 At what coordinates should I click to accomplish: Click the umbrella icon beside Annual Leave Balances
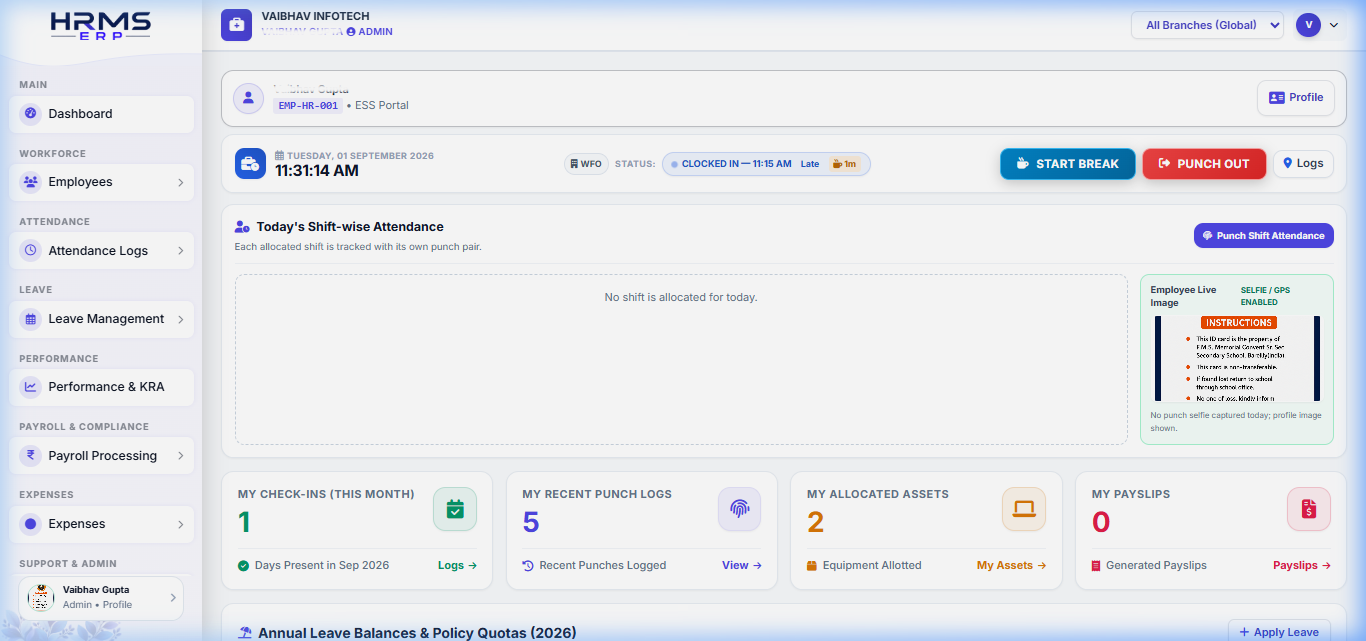245,633
